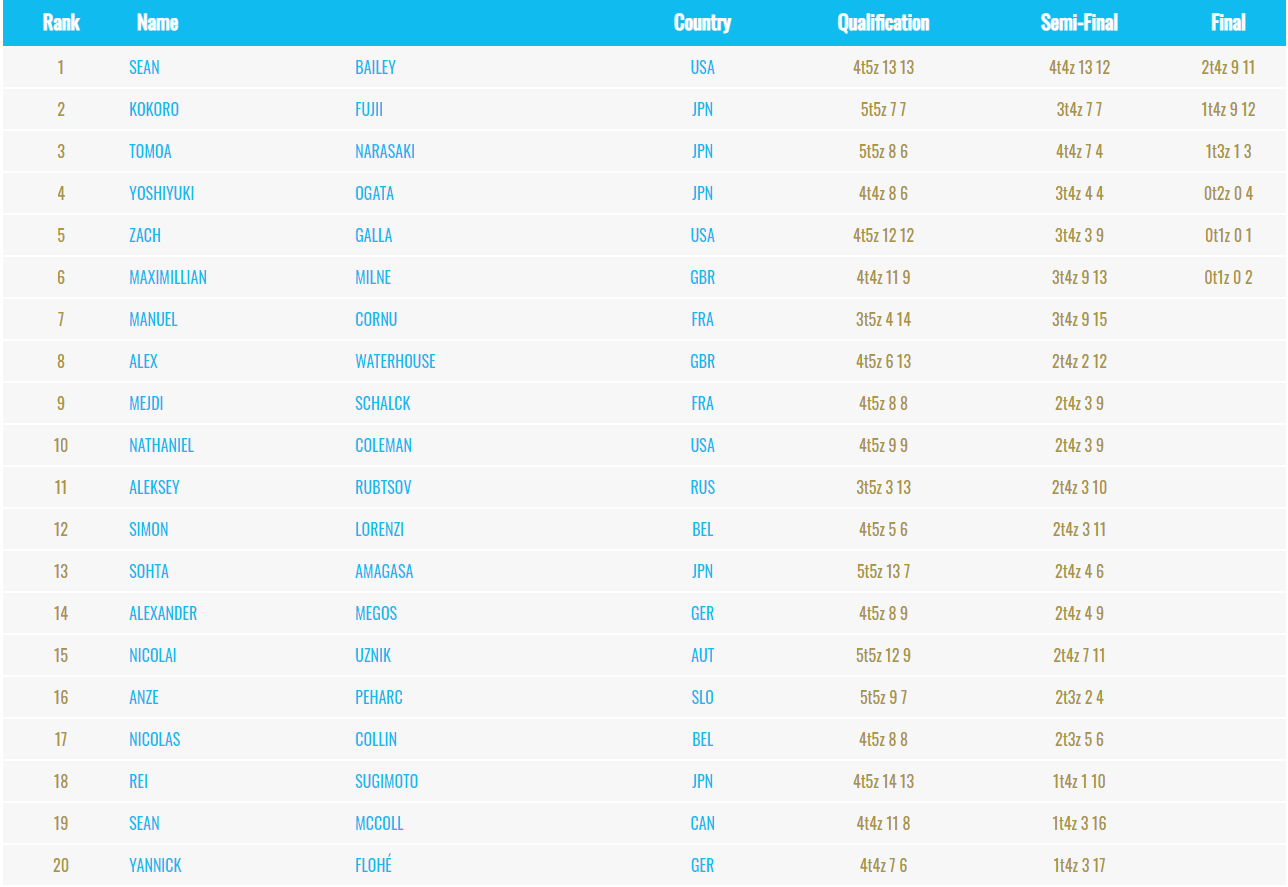The image size is (1288, 887).
Task: Open the MCCOLL surname link
Action: [379, 823]
